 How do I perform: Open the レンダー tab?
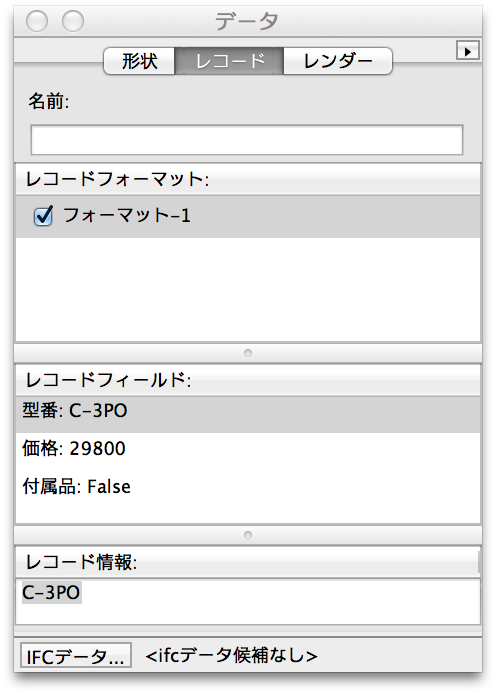338,61
